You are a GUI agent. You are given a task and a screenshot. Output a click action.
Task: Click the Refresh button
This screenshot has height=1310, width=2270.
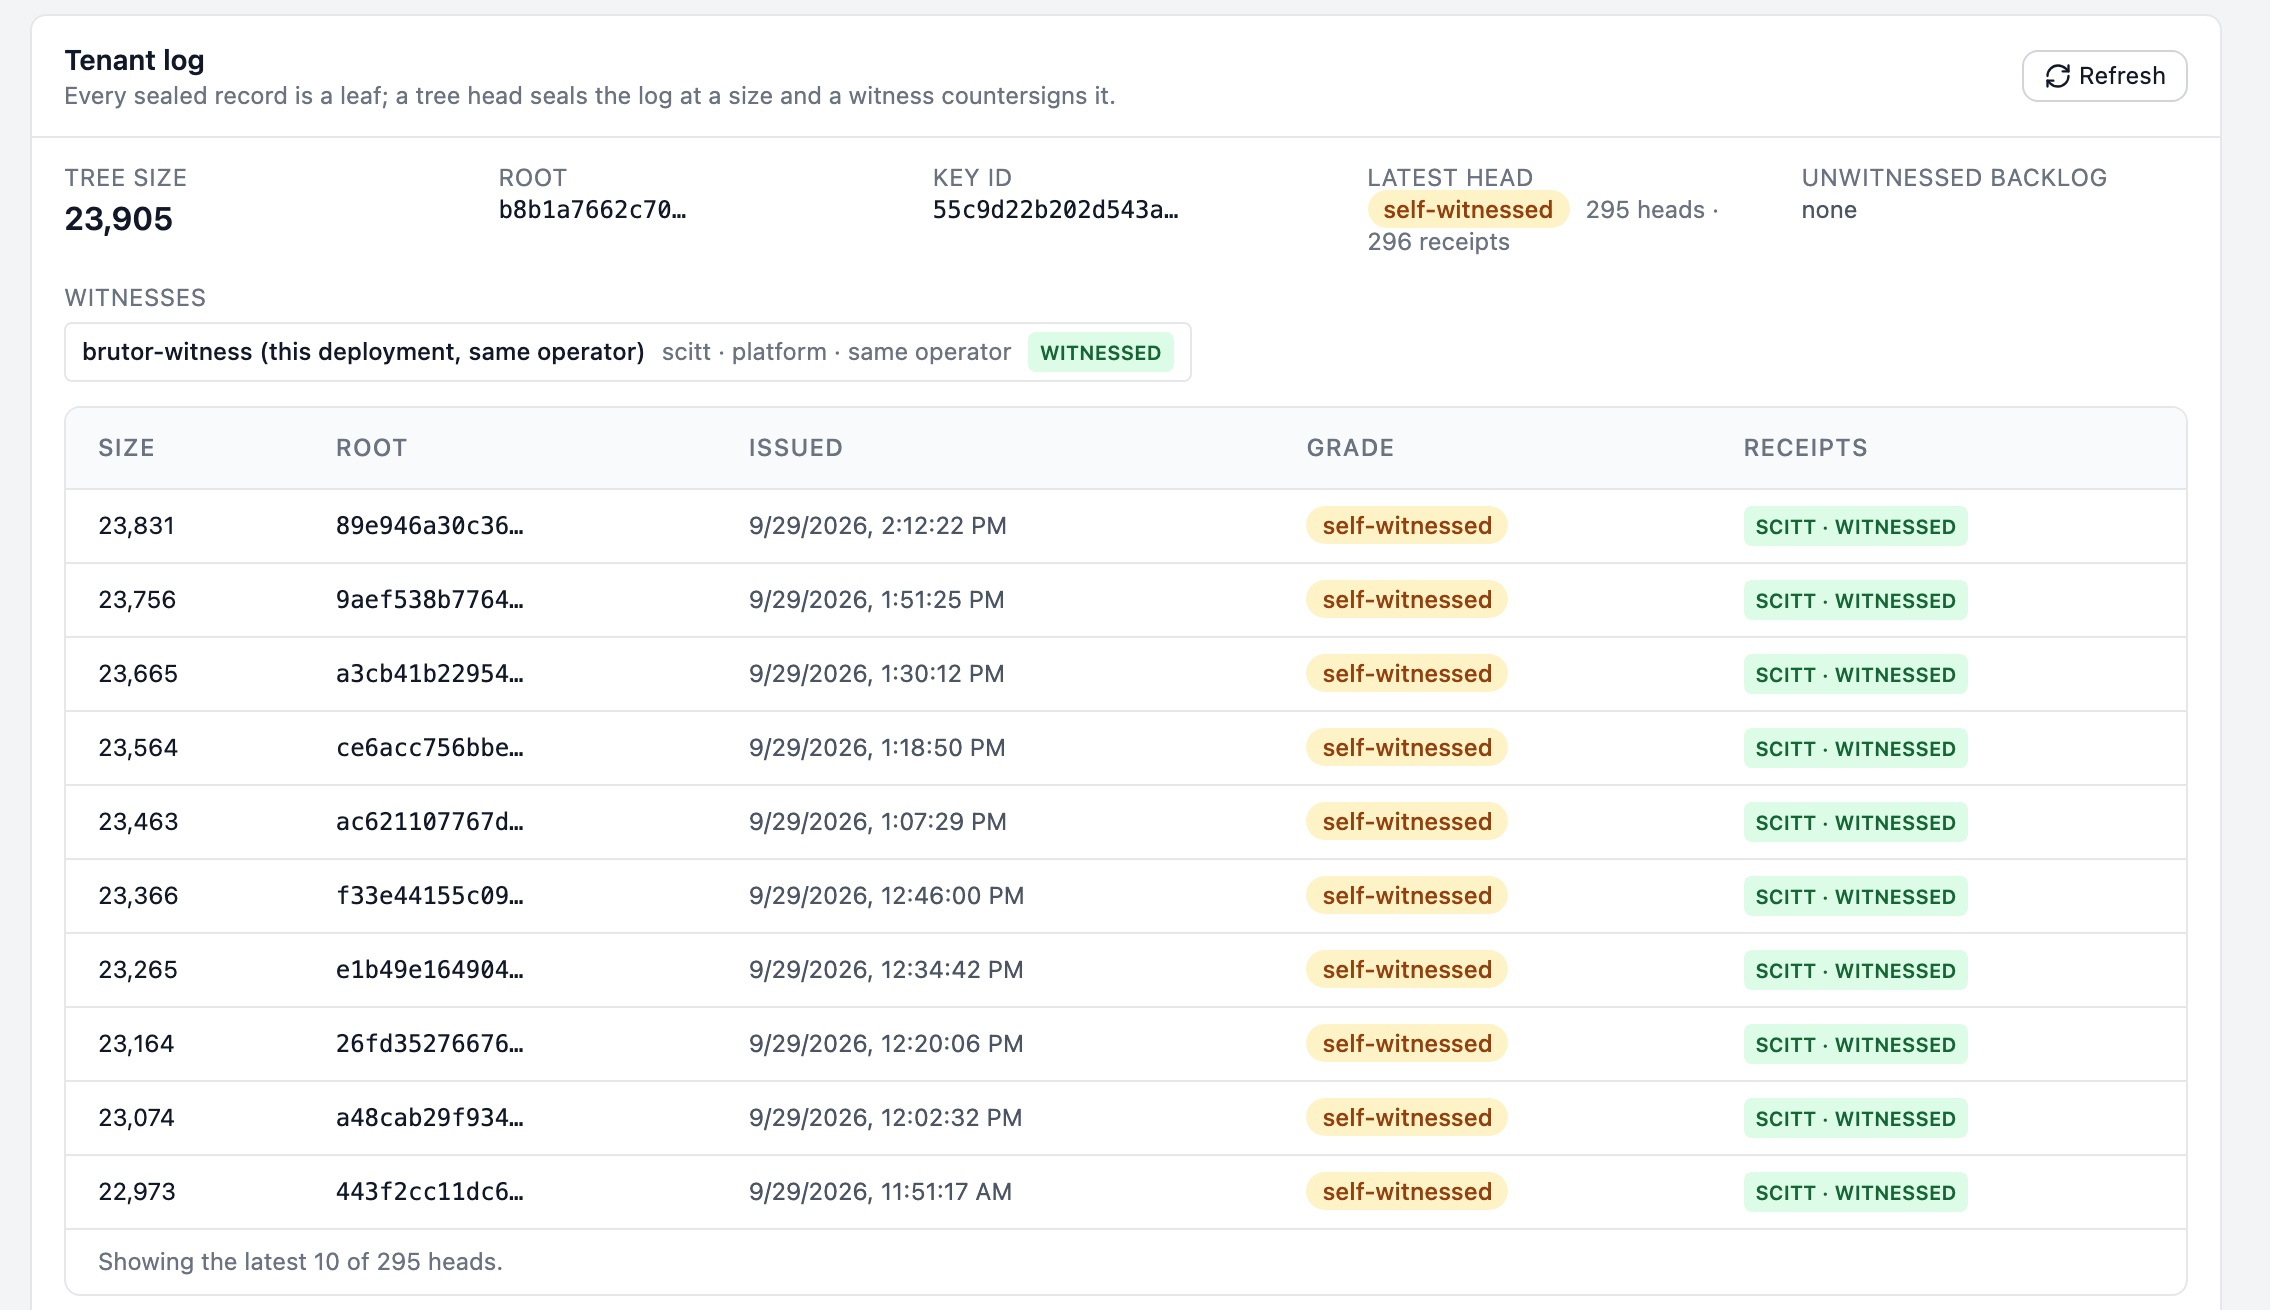click(2104, 76)
